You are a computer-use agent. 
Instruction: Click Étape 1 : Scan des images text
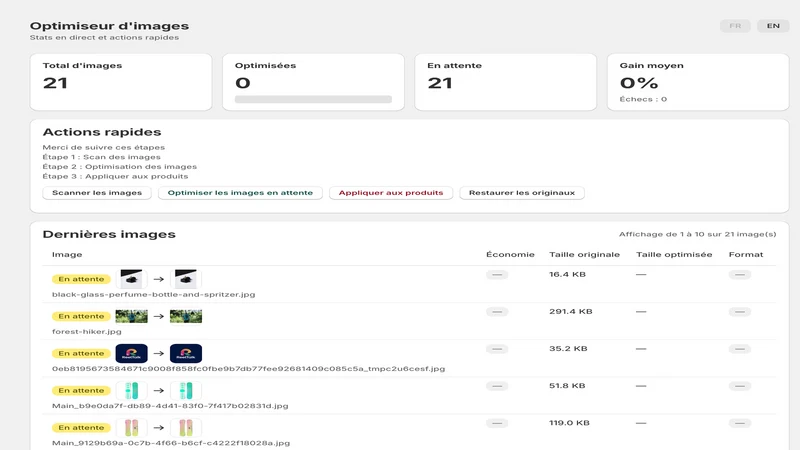pyautogui.click(x=102, y=157)
